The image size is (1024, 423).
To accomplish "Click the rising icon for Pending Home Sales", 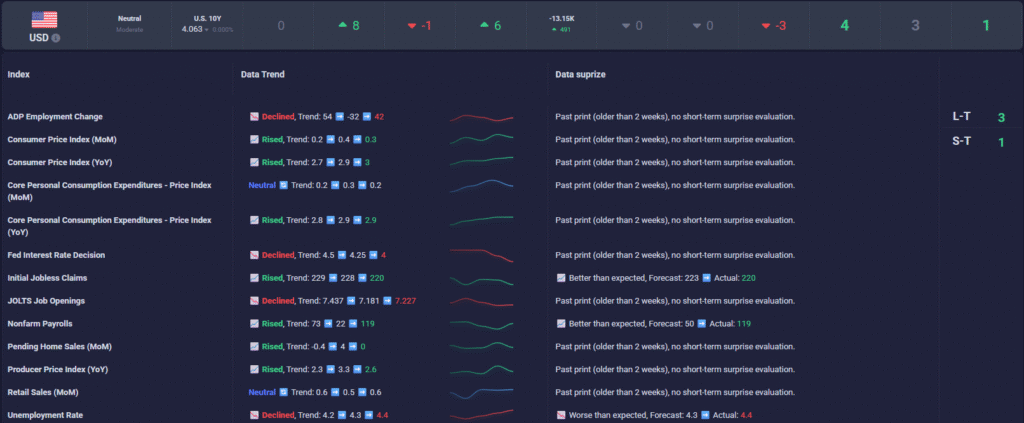I will coord(254,346).
